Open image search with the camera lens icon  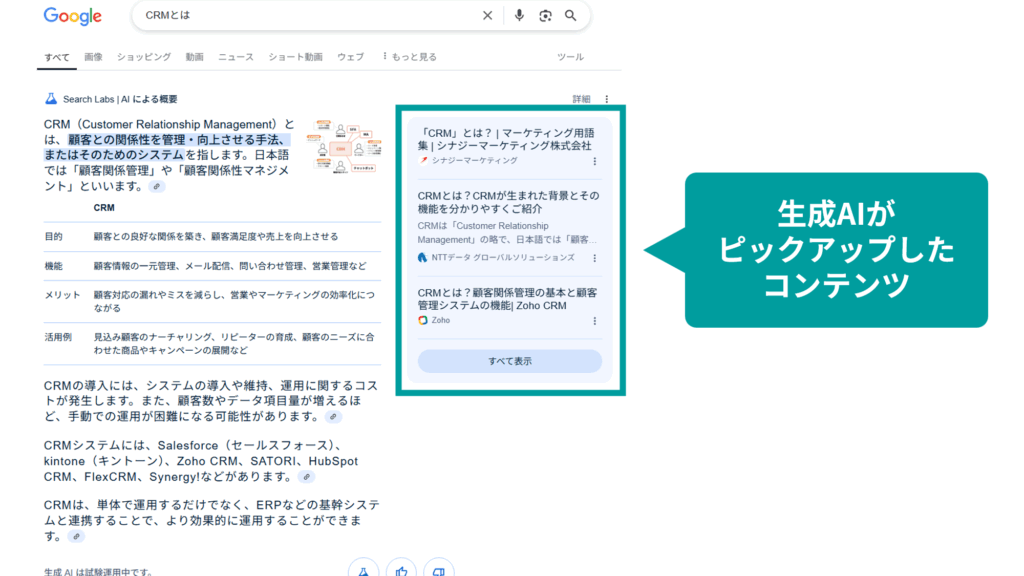coord(545,16)
